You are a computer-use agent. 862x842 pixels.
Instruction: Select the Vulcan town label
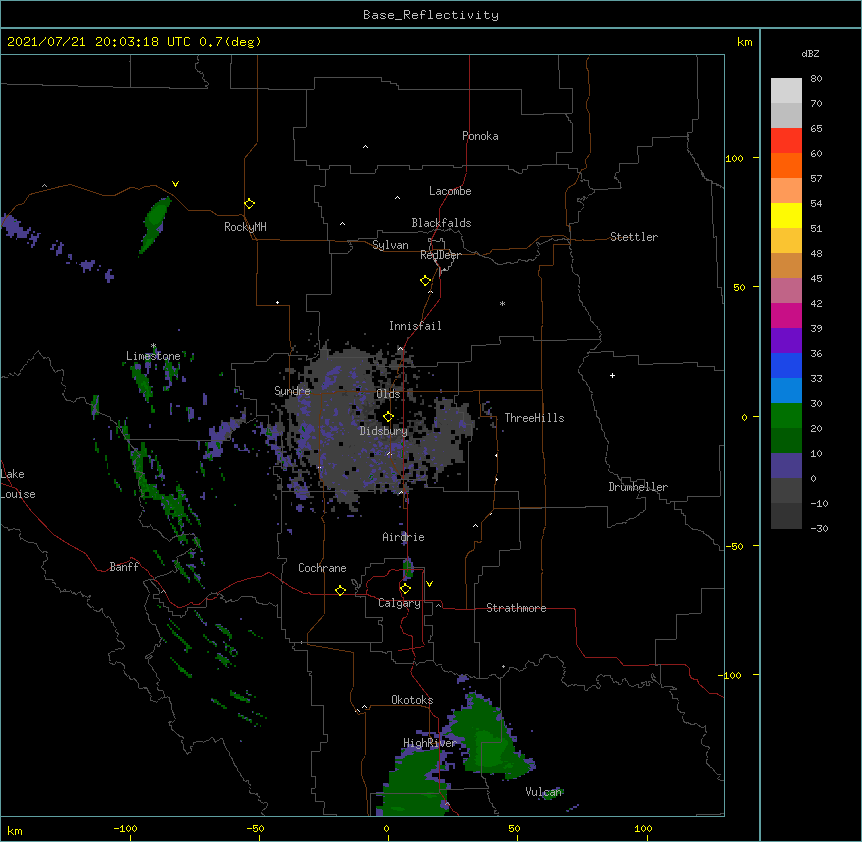543,792
